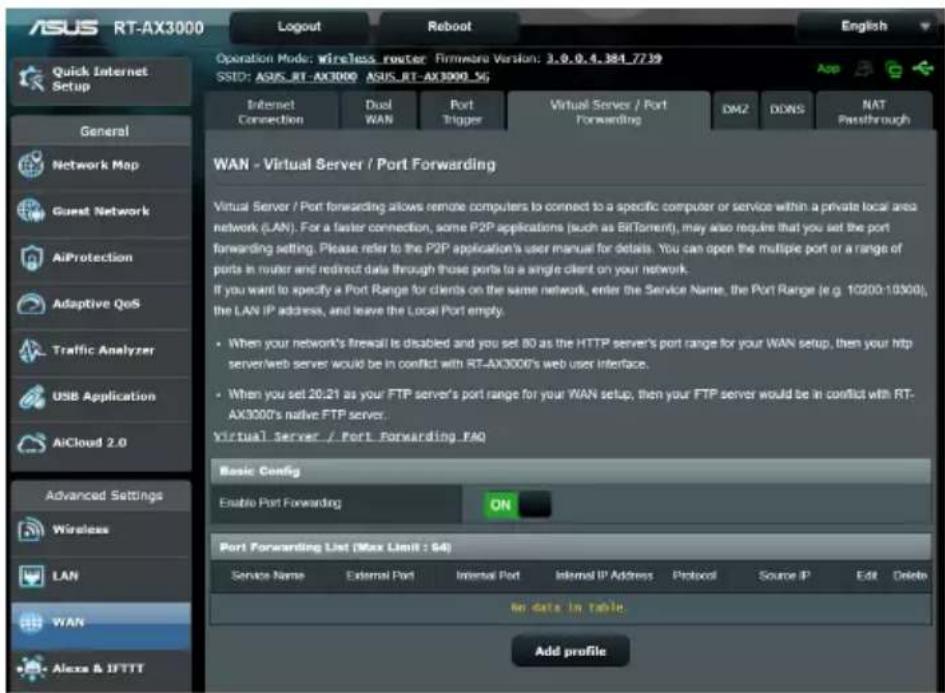
Task: Click the ASUS logo in header
Action: coord(63,27)
